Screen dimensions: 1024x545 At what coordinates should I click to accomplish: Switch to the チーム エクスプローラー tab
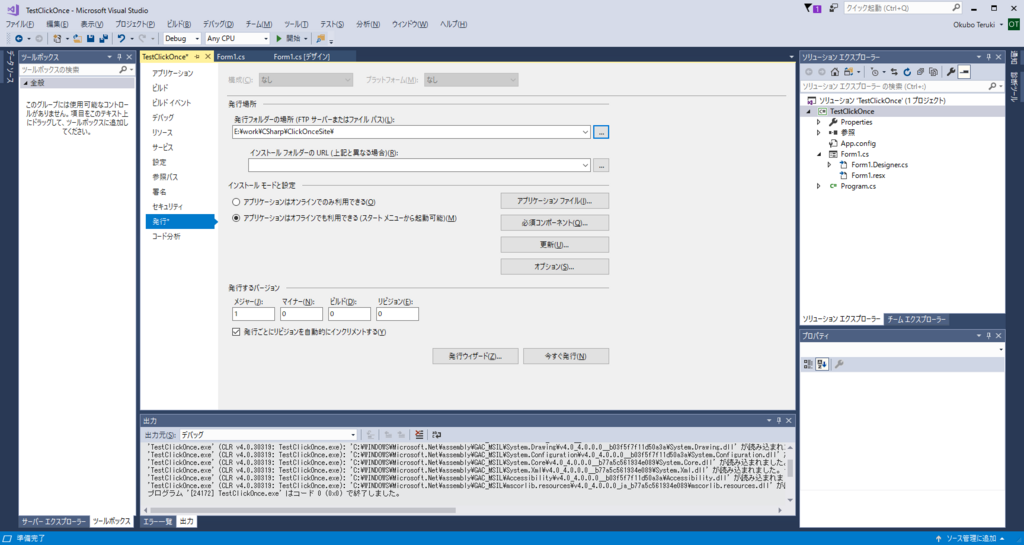(x=916, y=320)
